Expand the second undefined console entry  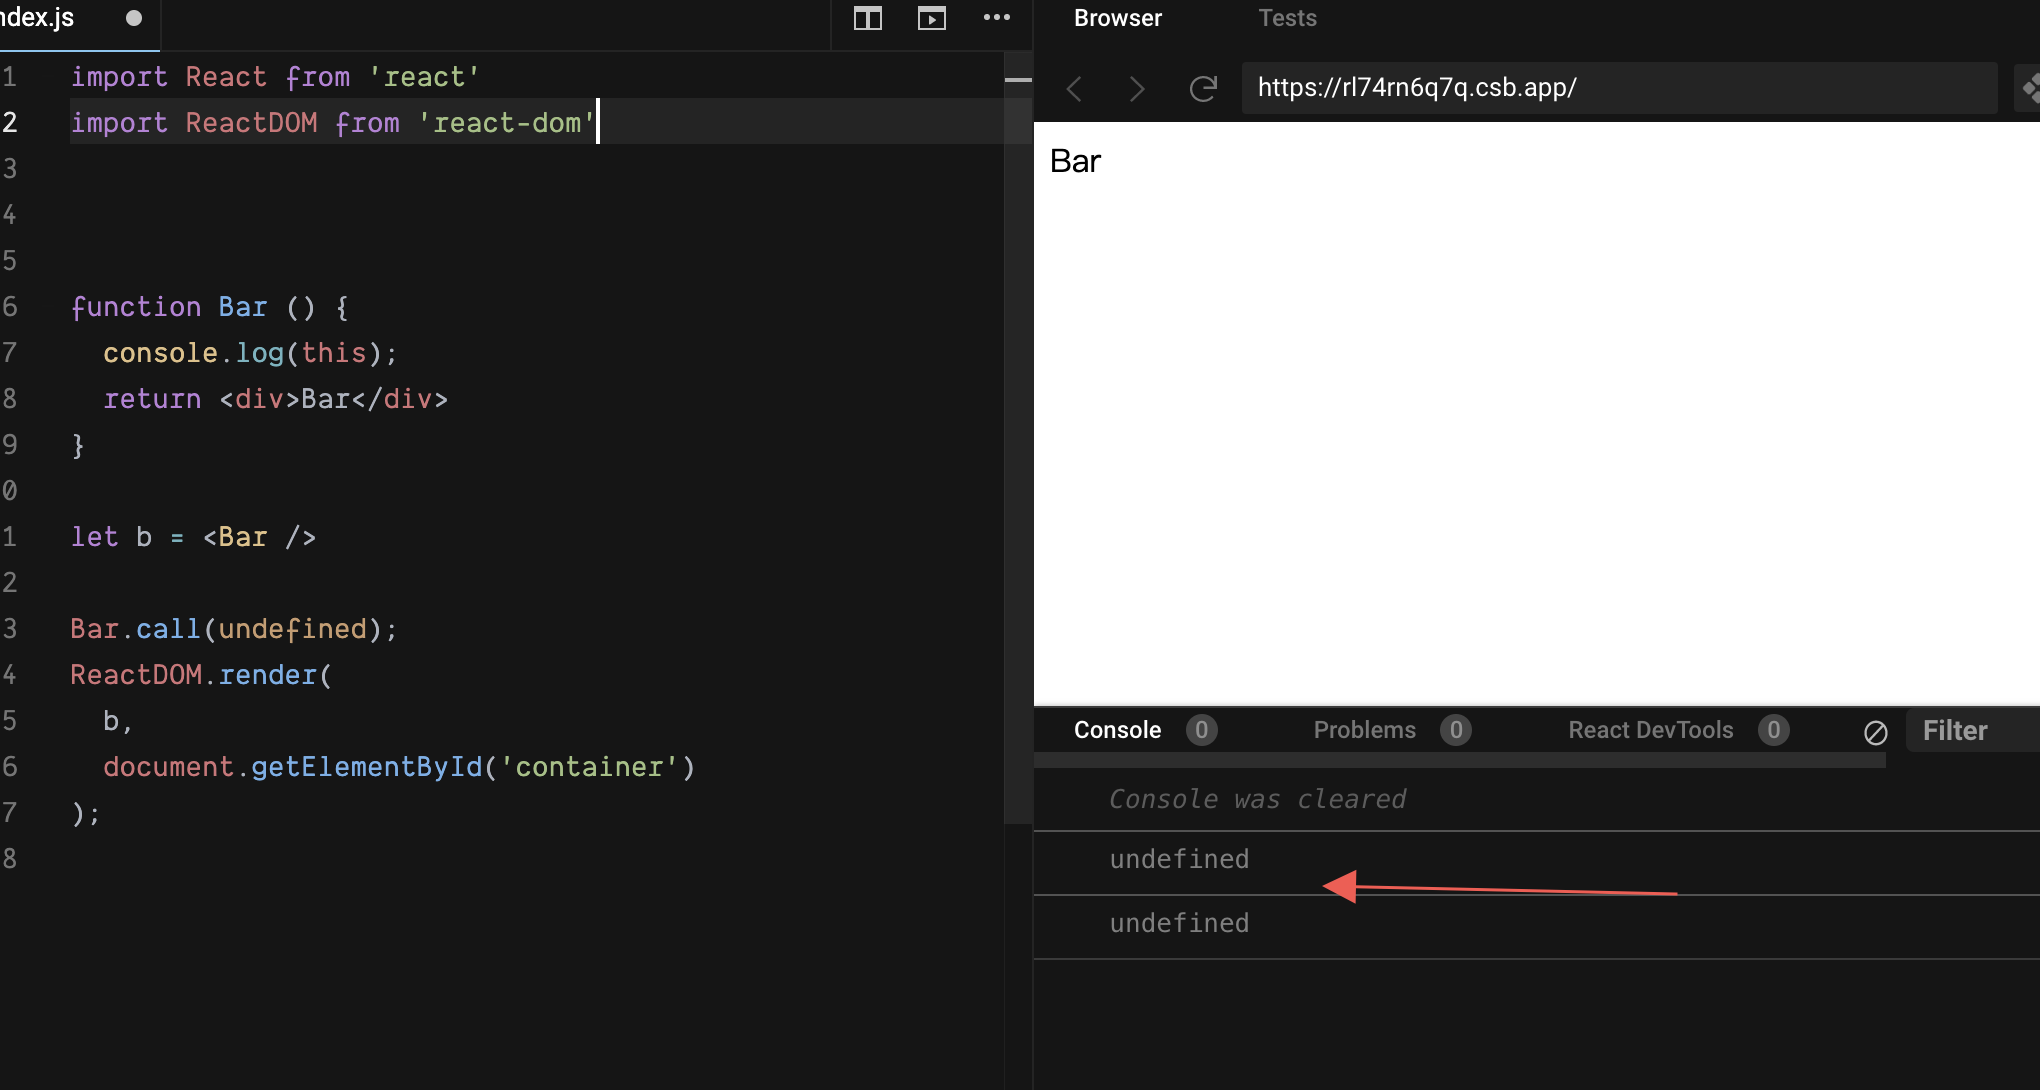pos(1178,922)
